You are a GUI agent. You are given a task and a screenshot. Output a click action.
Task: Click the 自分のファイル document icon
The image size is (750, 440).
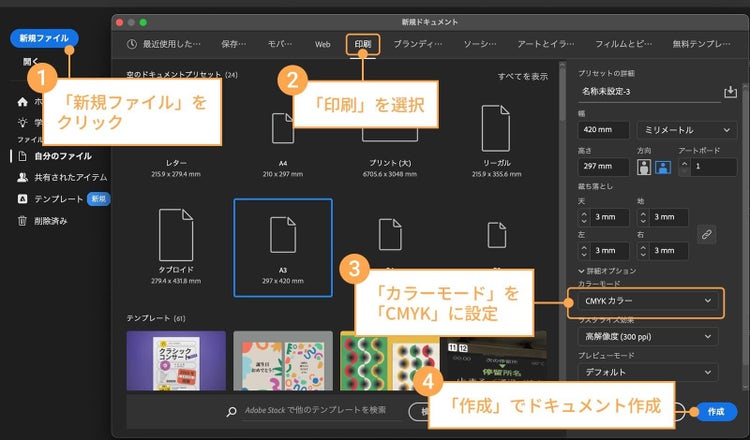pos(22,156)
